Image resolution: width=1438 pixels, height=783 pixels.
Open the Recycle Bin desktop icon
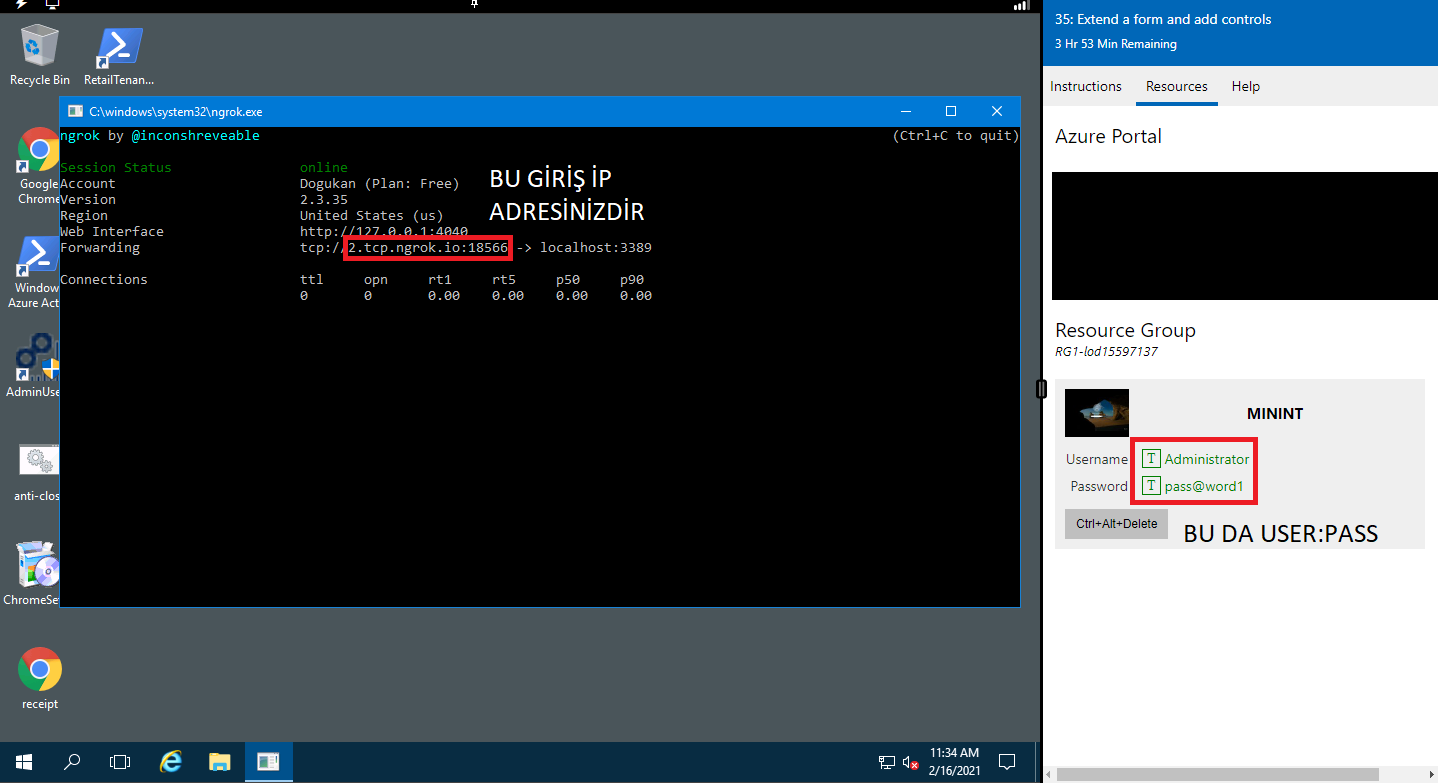(39, 55)
